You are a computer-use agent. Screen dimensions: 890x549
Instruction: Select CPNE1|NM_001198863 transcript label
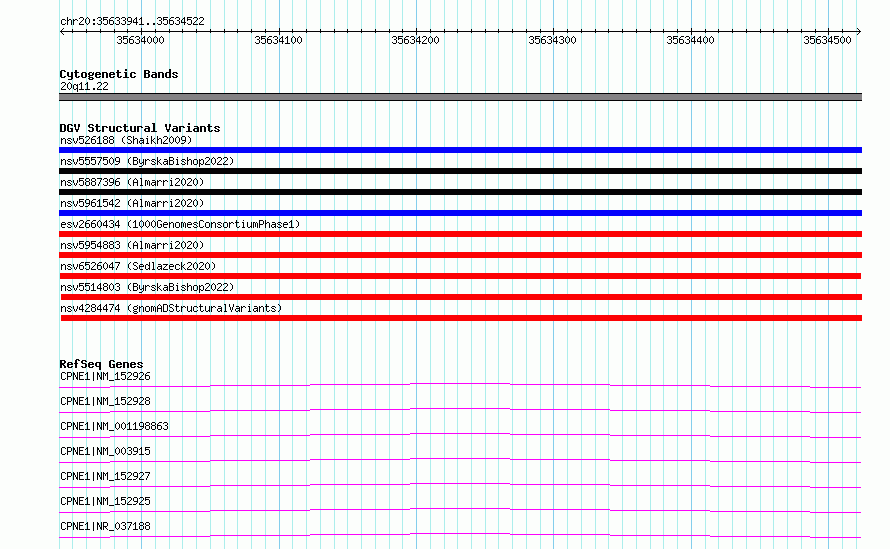(x=114, y=426)
